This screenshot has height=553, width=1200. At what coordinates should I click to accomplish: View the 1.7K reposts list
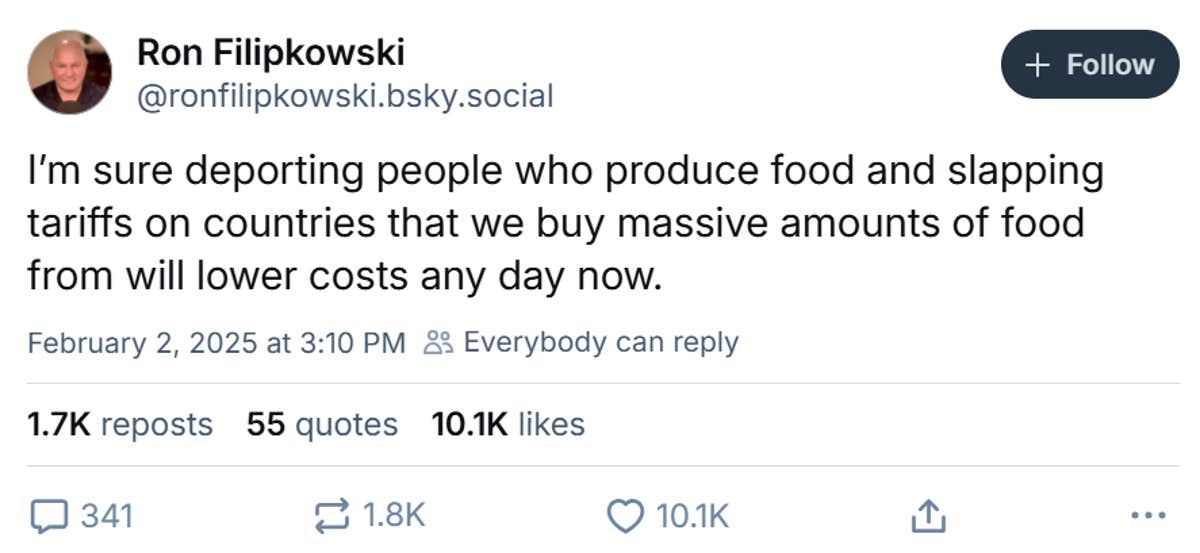click(x=120, y=424)
